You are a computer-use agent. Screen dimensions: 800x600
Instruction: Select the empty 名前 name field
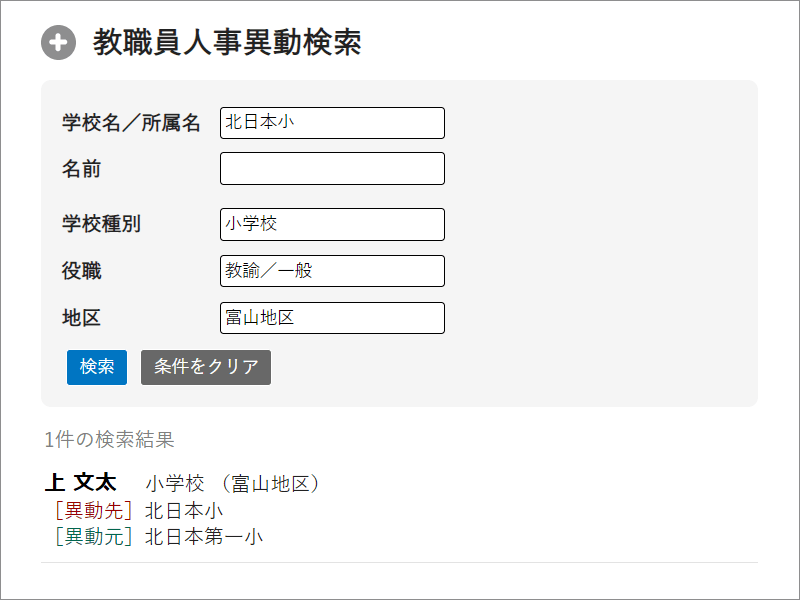pos(331,168)
